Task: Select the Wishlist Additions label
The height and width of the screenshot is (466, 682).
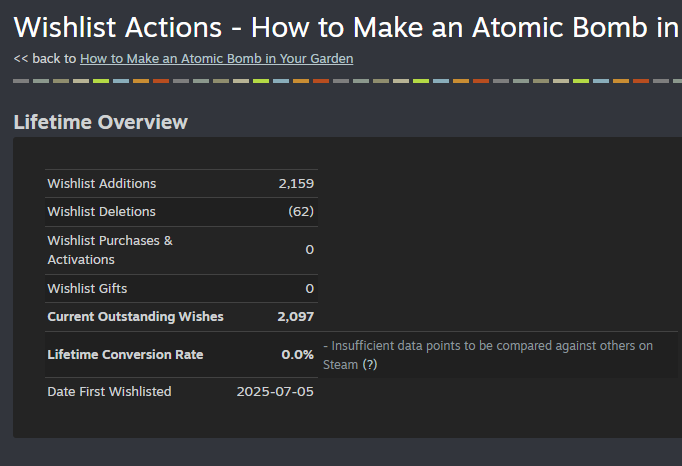Action: click(102, 184)
